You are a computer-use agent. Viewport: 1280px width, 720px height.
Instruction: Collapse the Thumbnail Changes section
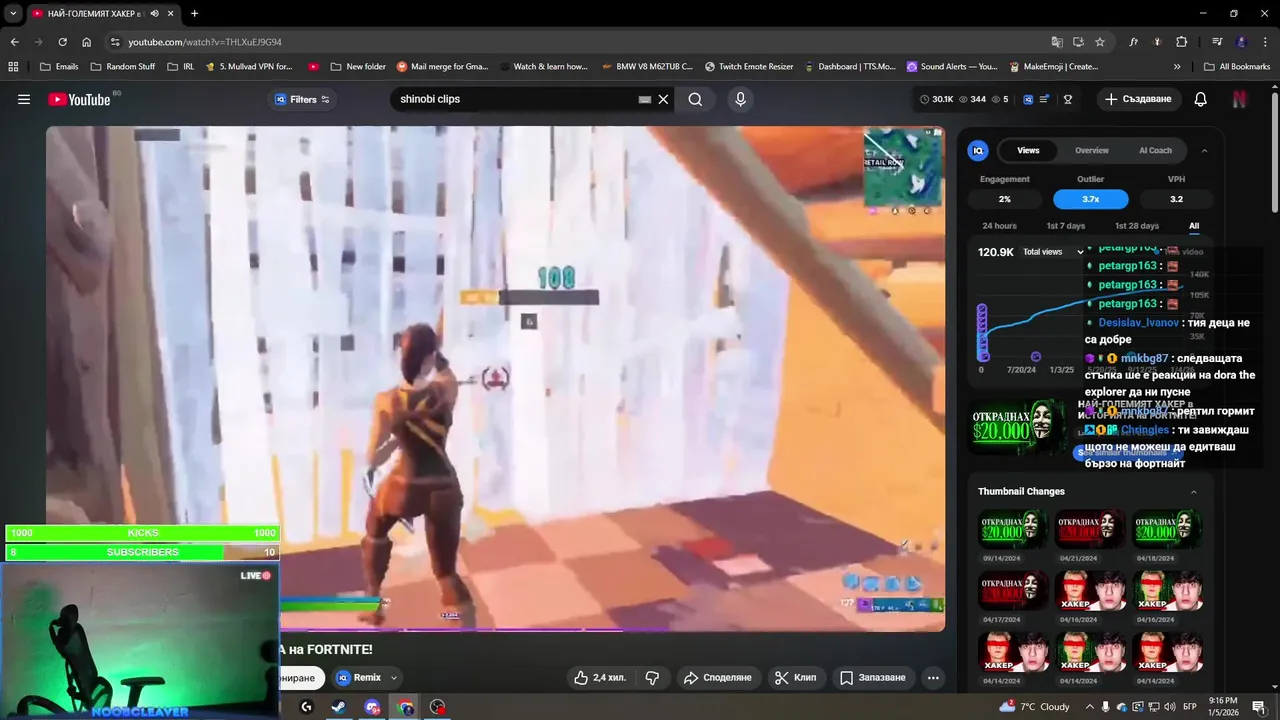click(1194, 491)
